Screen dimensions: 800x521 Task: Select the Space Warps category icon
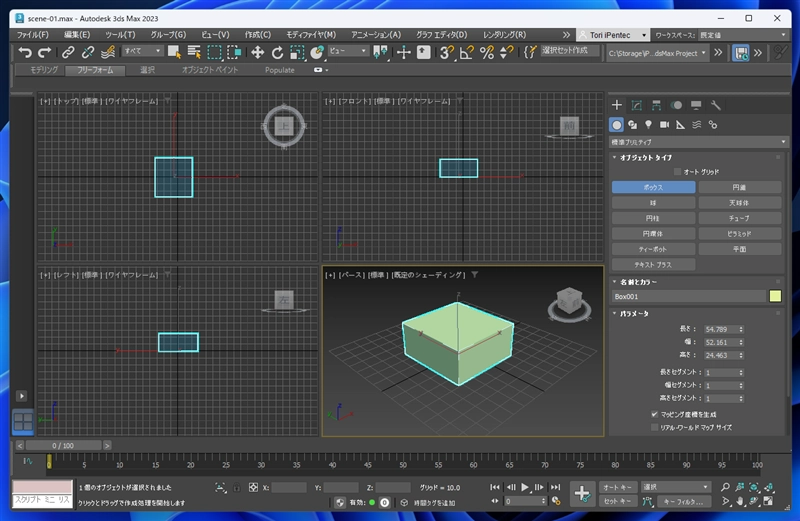[696, 125]
